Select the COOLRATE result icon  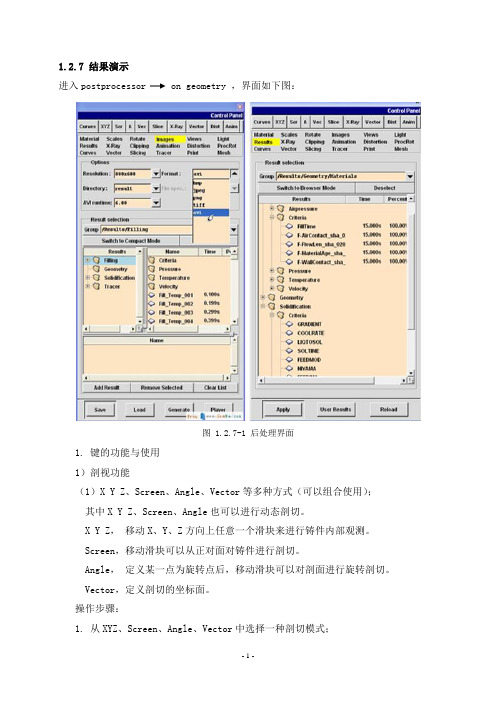point(289,333)
